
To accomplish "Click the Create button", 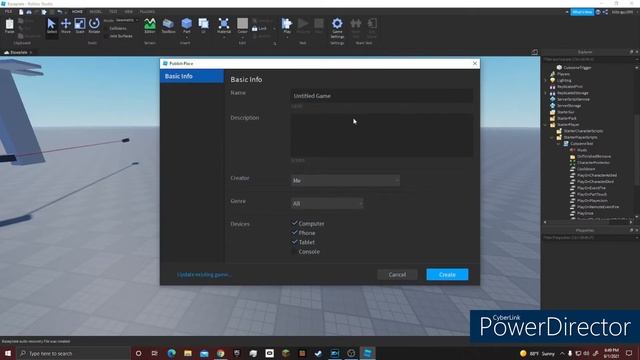I will [x=447, y=275].
